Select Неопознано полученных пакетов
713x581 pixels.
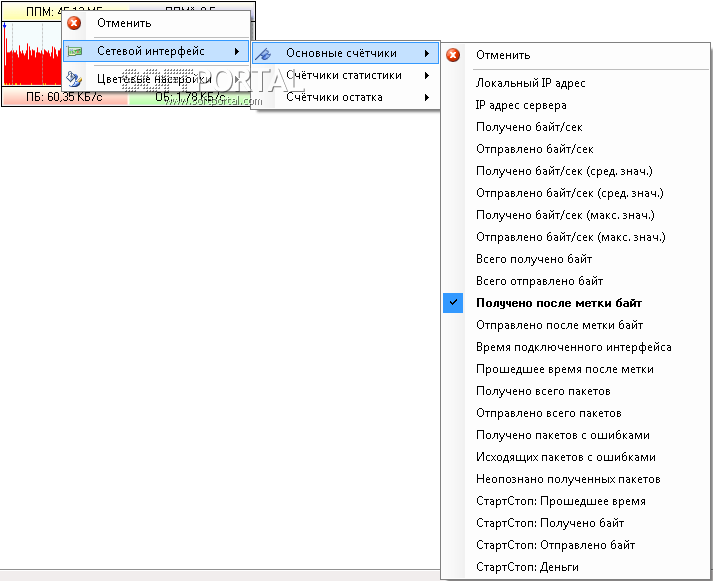click(576, 479)
